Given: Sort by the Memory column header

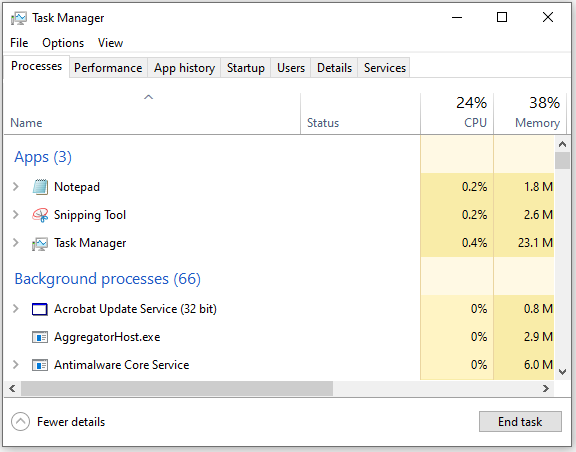Looking at the screenshot, I should (530, 114).
